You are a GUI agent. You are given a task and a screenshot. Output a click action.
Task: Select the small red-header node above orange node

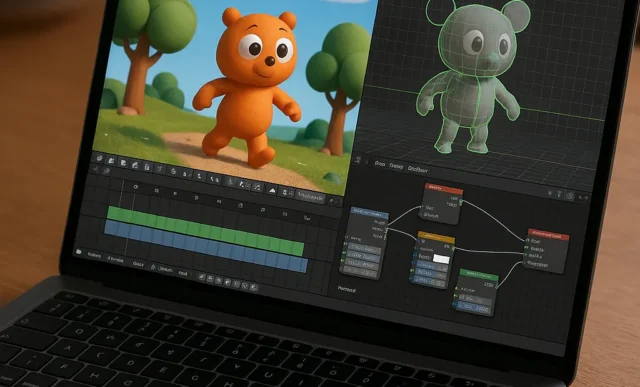coord(441,204)
